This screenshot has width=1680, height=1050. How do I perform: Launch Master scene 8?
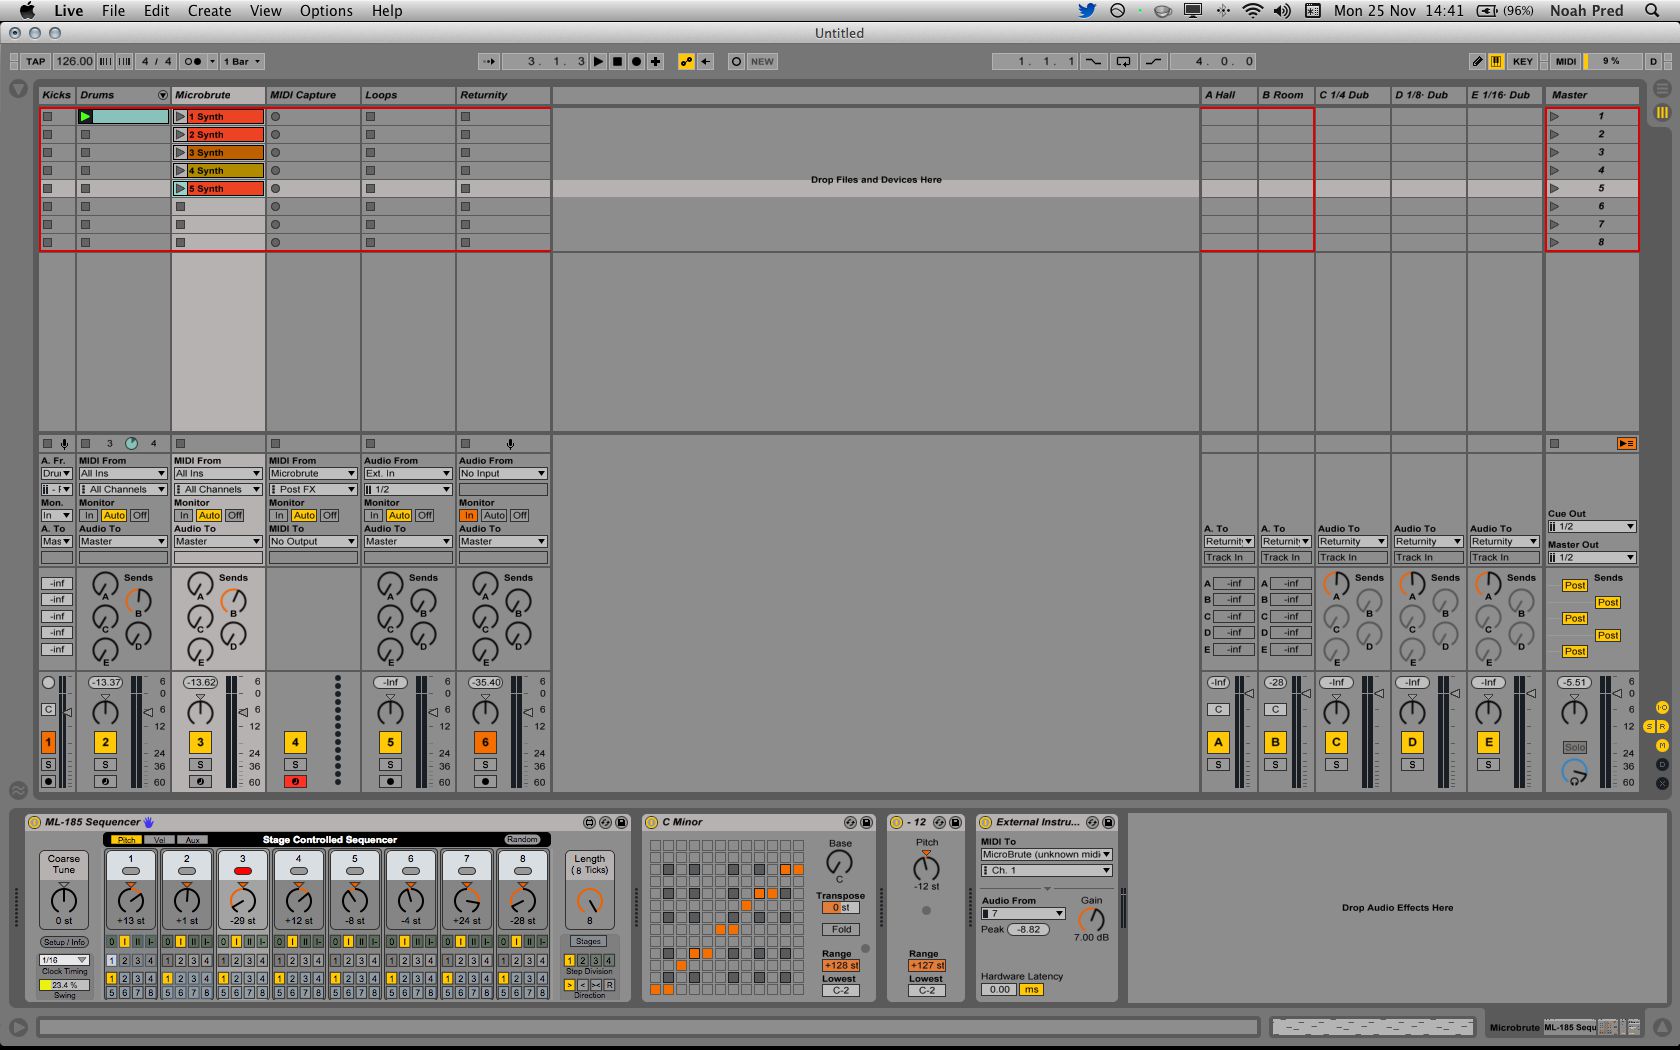tap(1555, 242)
